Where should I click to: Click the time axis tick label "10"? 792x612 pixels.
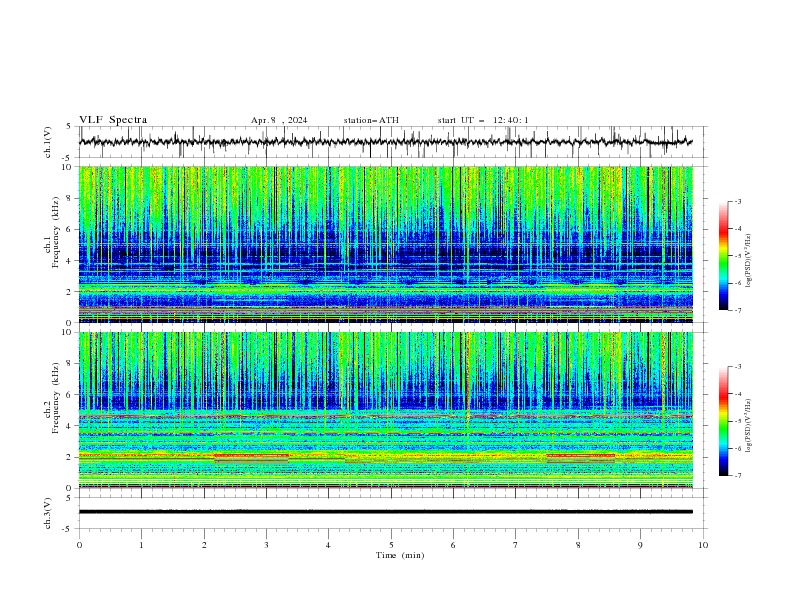pos(703,545)
